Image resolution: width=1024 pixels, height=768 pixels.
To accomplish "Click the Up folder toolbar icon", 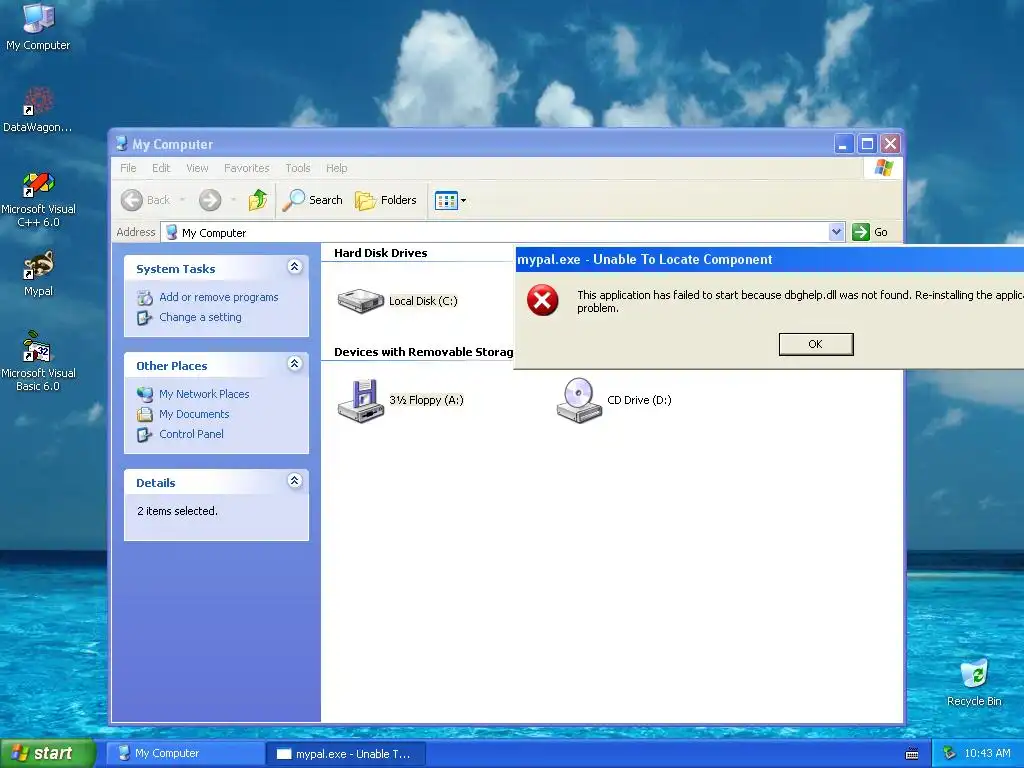I will pyautogui.click(x=258, y=200).
